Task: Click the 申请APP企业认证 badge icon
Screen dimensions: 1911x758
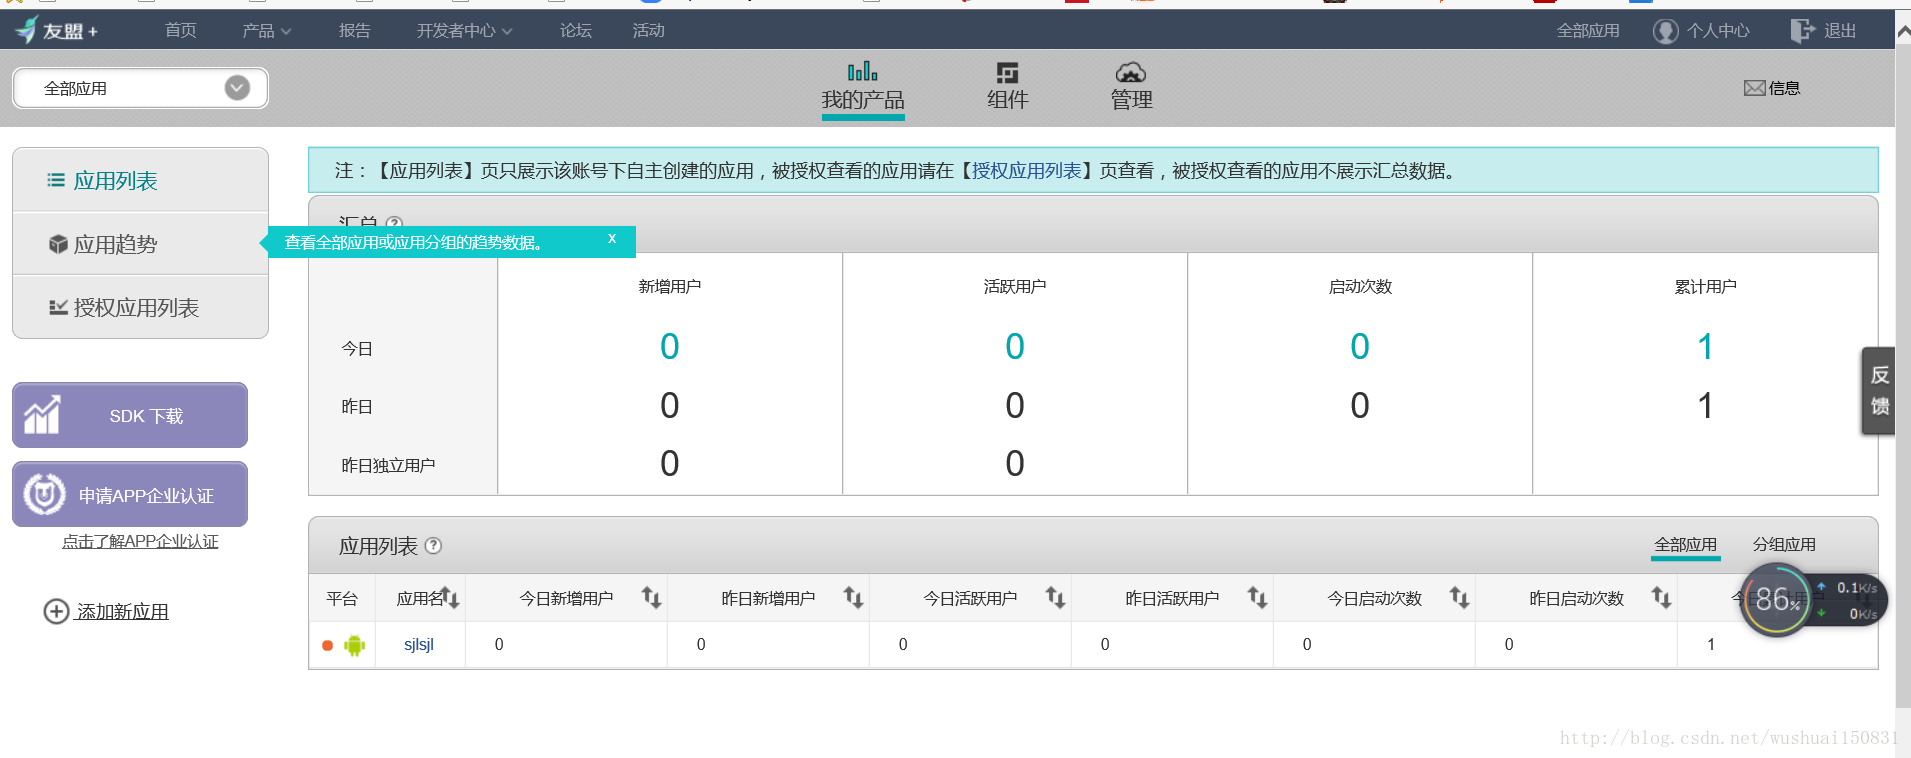Action: pyautogui.click(x=45, y=494)
